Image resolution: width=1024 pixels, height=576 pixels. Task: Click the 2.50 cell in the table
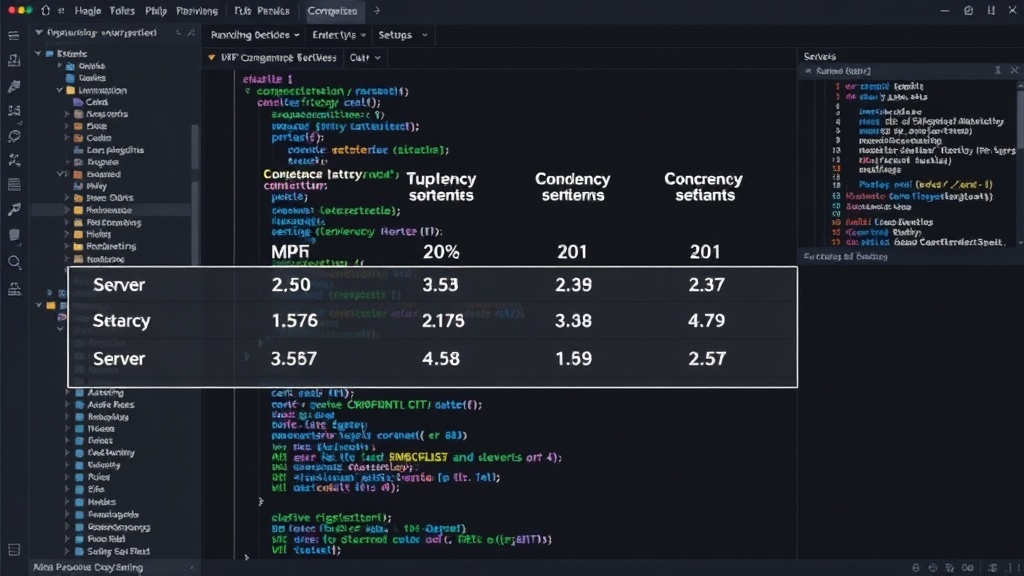pos(291,285)
